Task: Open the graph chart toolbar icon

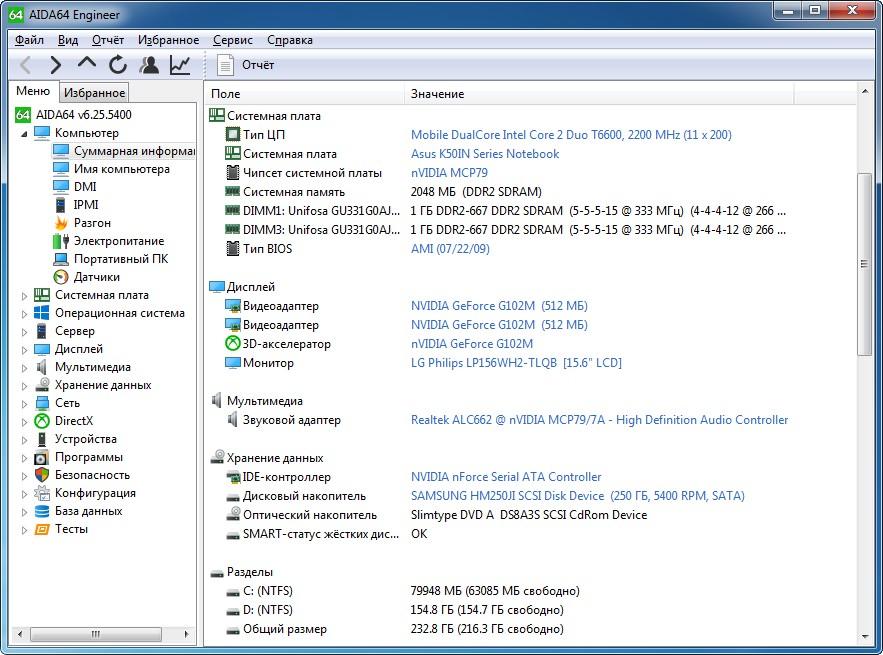Action: (180, 65)
